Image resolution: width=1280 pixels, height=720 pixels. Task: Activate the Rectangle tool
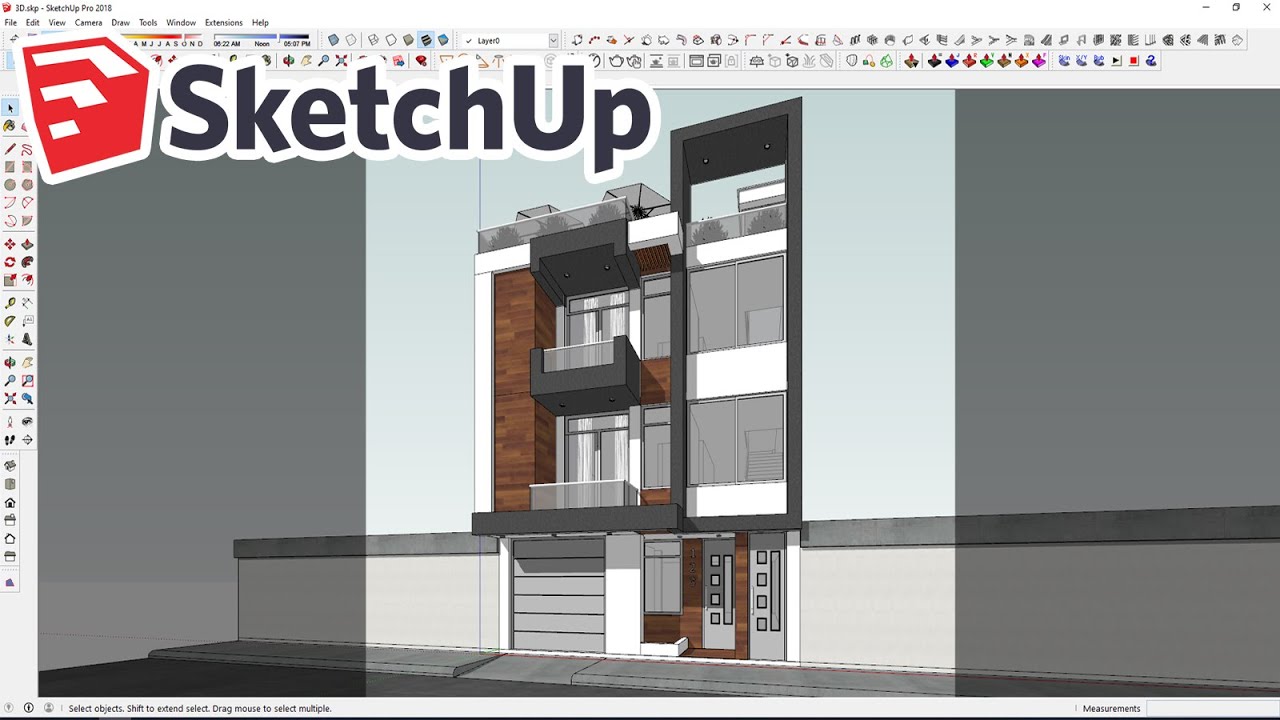(x=10, y=167)
